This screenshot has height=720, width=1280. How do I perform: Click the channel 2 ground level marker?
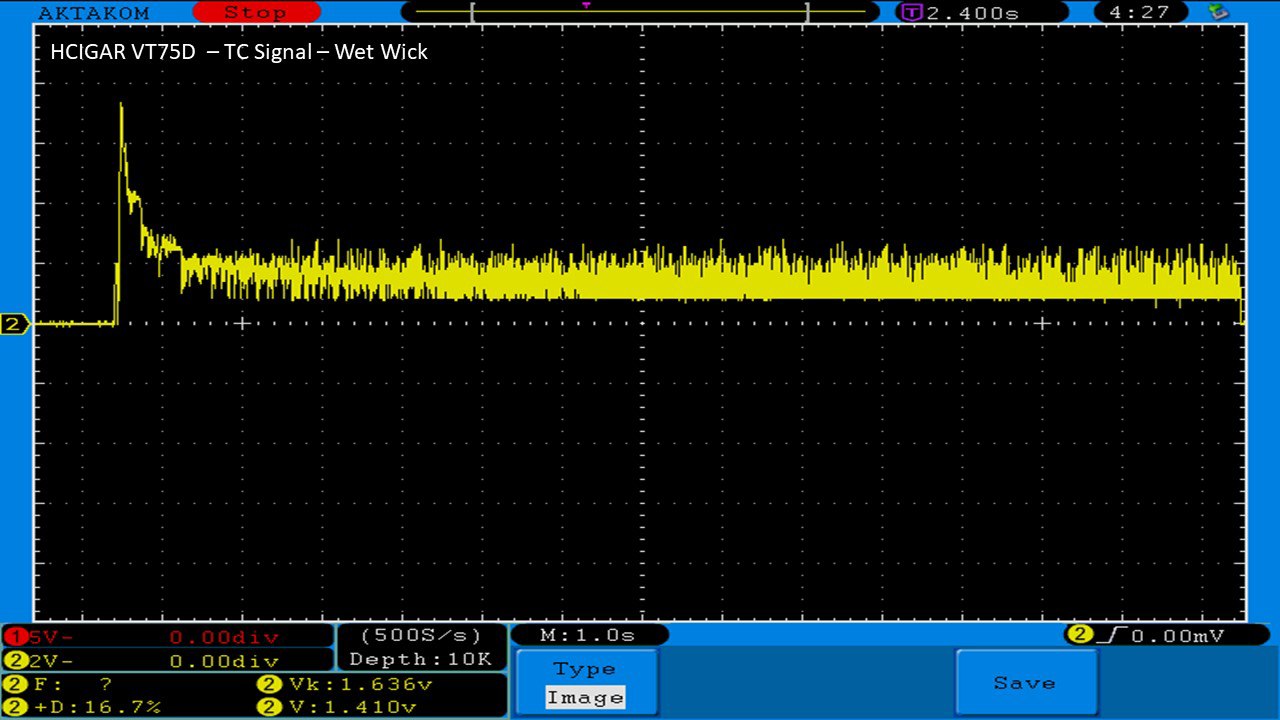pyautogui.click(x=15, y=324)
